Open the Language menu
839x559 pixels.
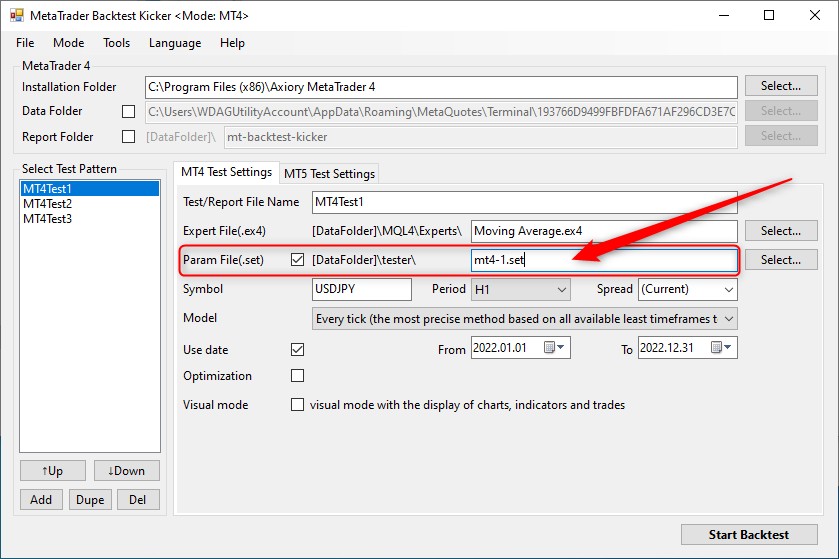(x=175, y=43)
